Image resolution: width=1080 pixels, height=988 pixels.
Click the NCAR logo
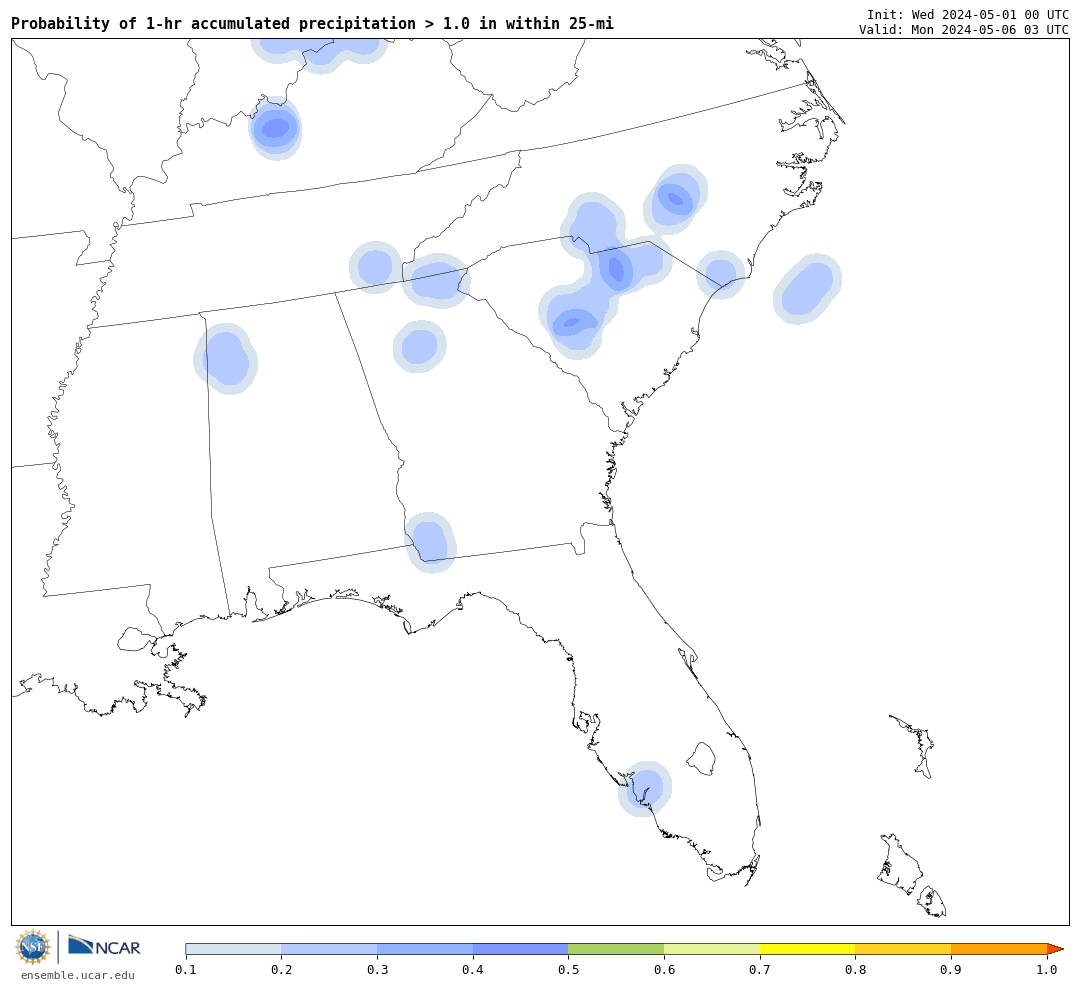click(x=104, y=946)
